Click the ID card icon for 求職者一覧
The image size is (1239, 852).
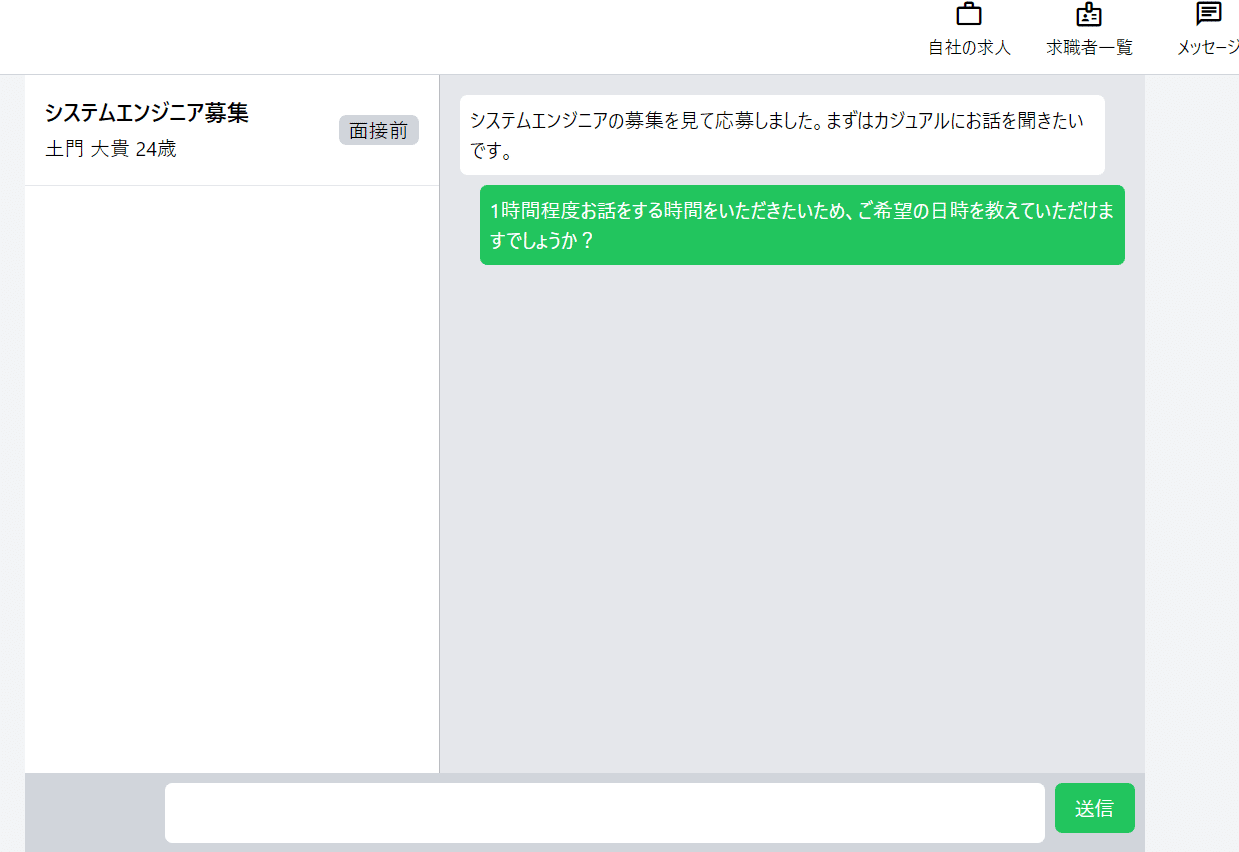[1089, 15]
